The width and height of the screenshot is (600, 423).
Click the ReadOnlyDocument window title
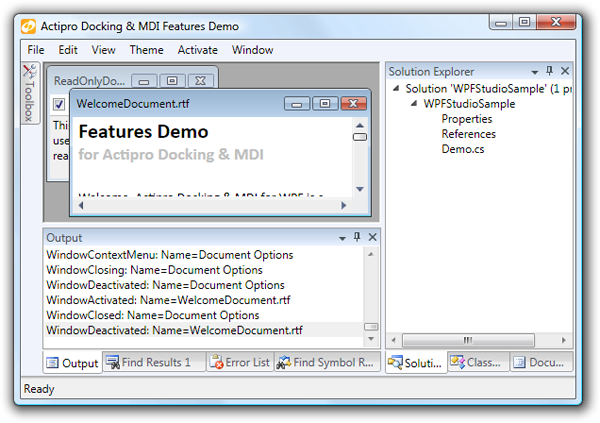pyautogui.click(x=89, y=81)
